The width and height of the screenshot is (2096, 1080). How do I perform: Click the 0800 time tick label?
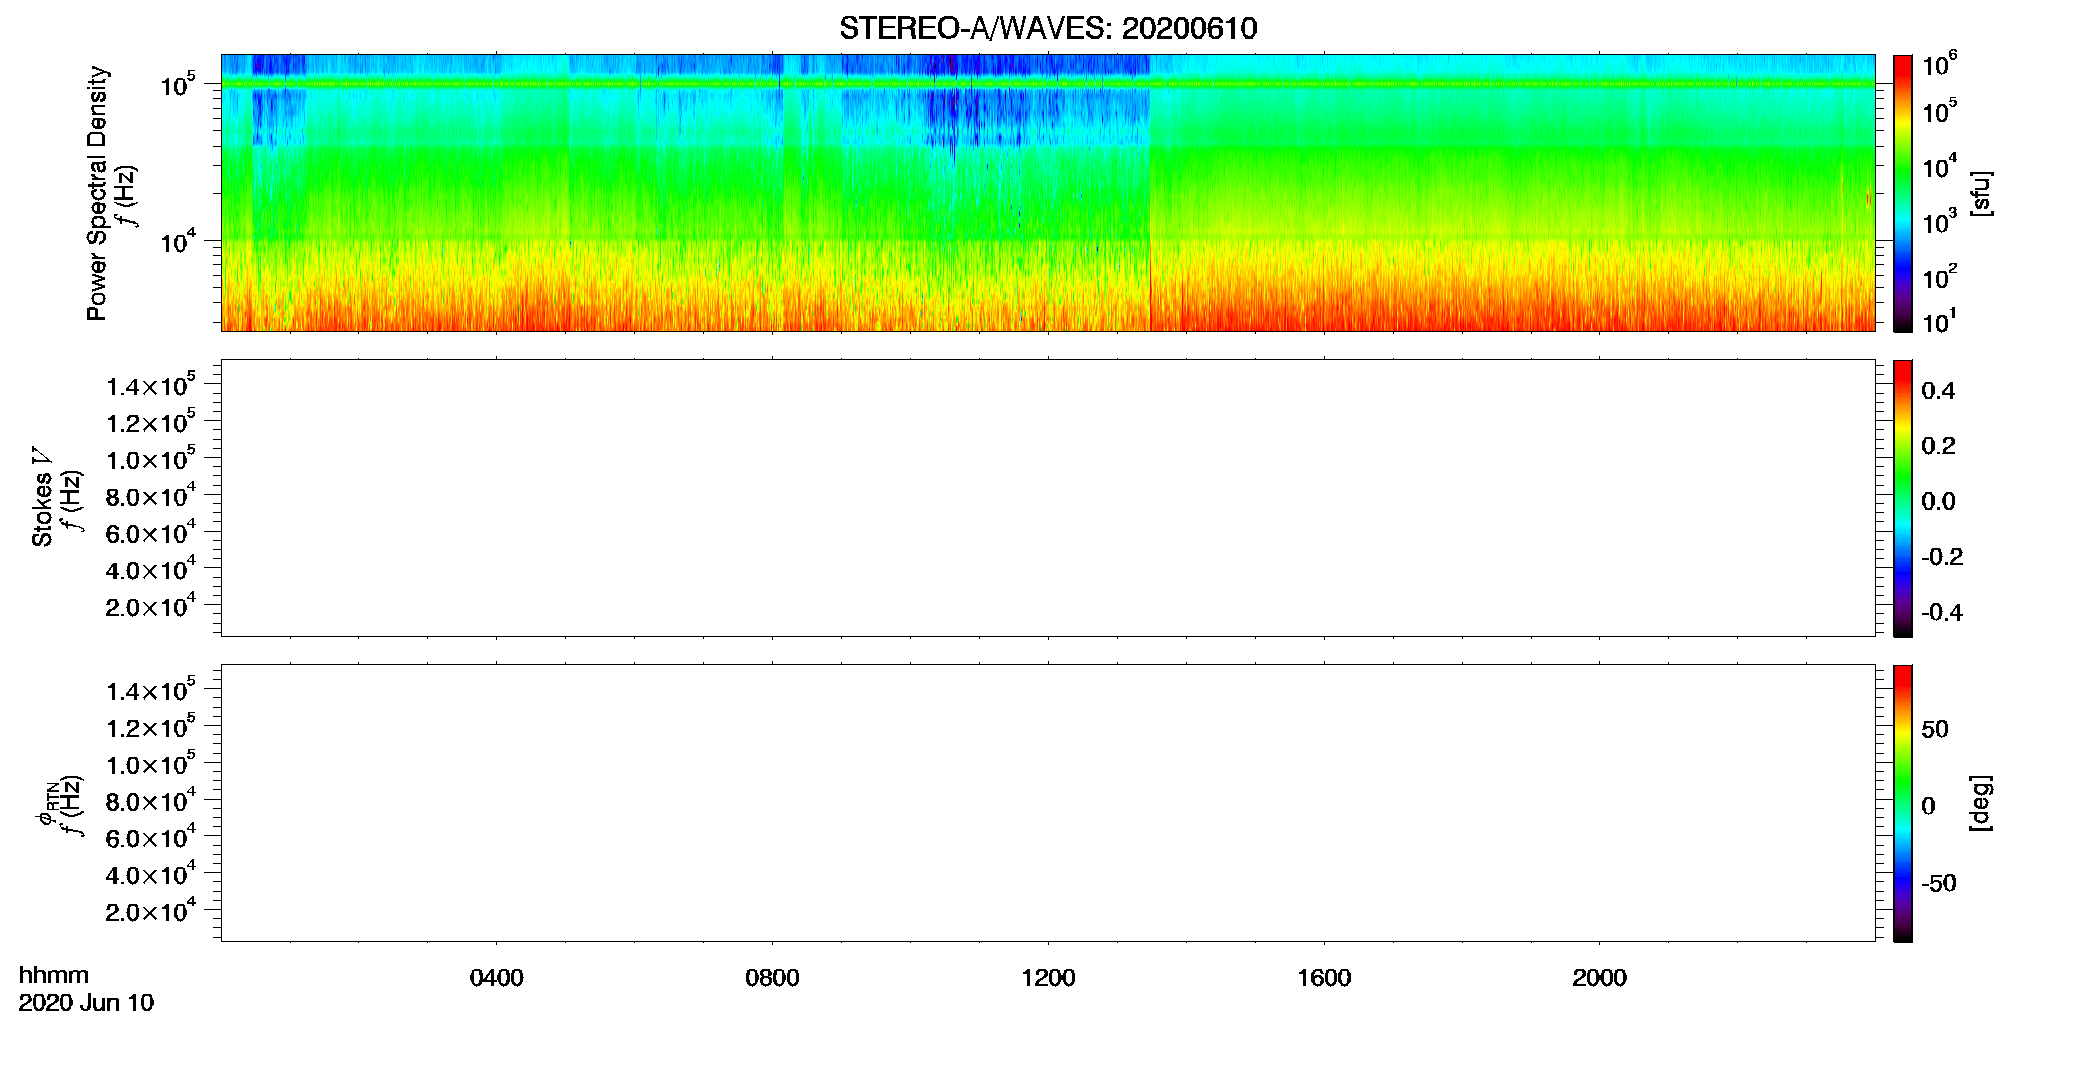[772, 978]
